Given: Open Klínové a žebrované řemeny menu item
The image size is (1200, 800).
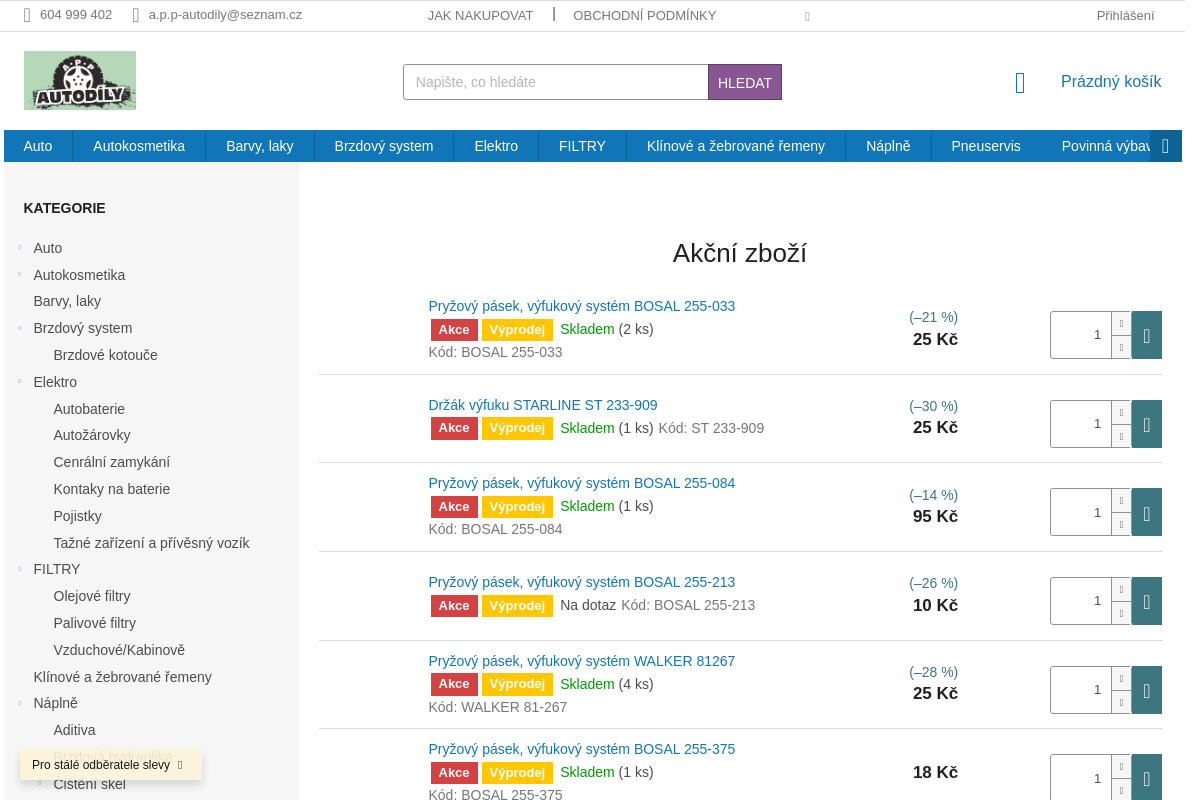Looking at the screenshot, I should (736, 146).
